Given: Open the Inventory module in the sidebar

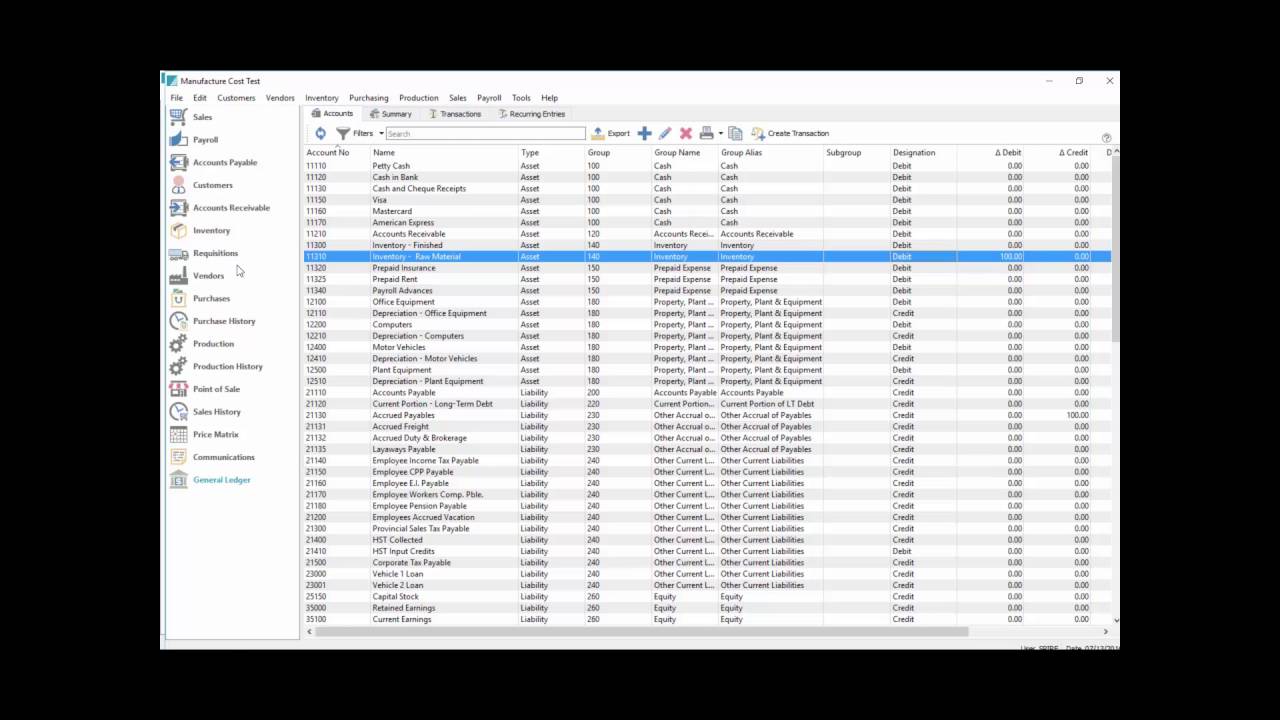Looking at the screenshot, I should [211, 231].
